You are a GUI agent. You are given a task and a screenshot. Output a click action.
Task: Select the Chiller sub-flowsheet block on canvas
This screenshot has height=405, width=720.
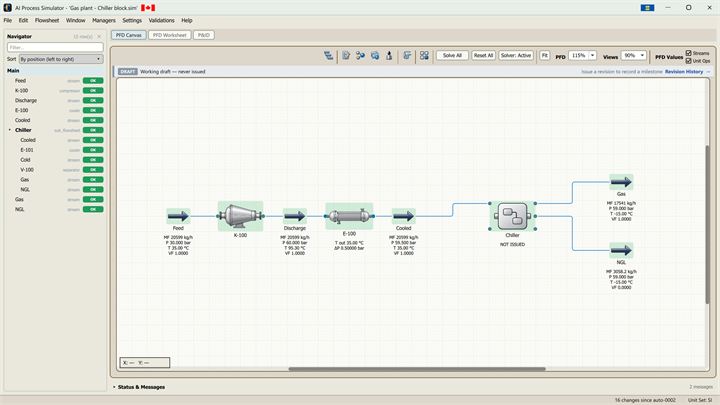[512, 216]
